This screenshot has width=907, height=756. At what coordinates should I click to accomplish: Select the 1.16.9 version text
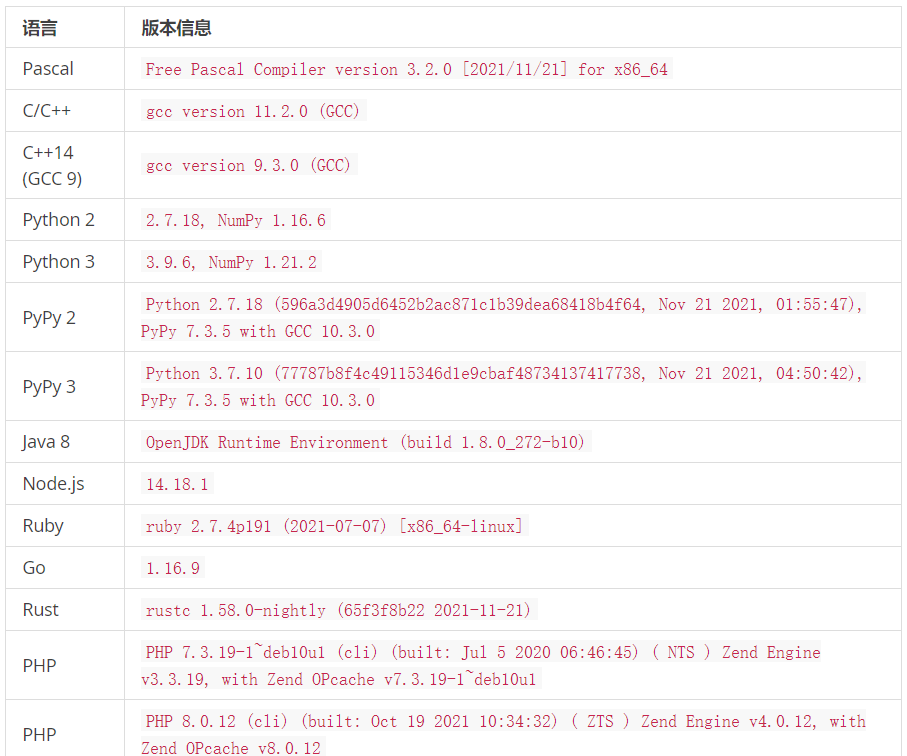point(172,568)
